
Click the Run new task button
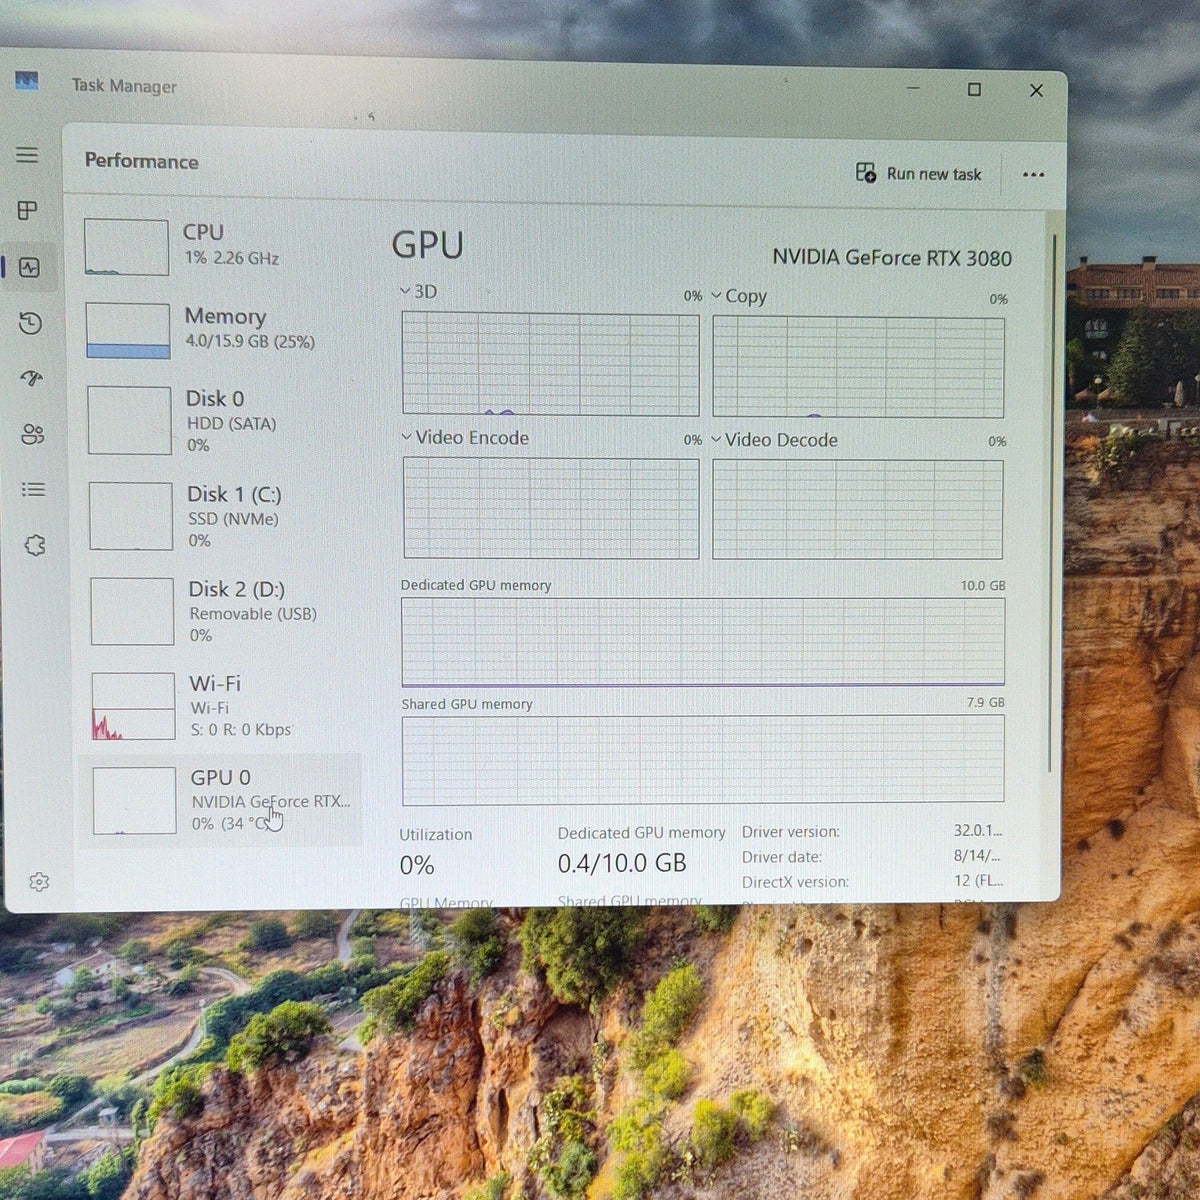(919, 174)
